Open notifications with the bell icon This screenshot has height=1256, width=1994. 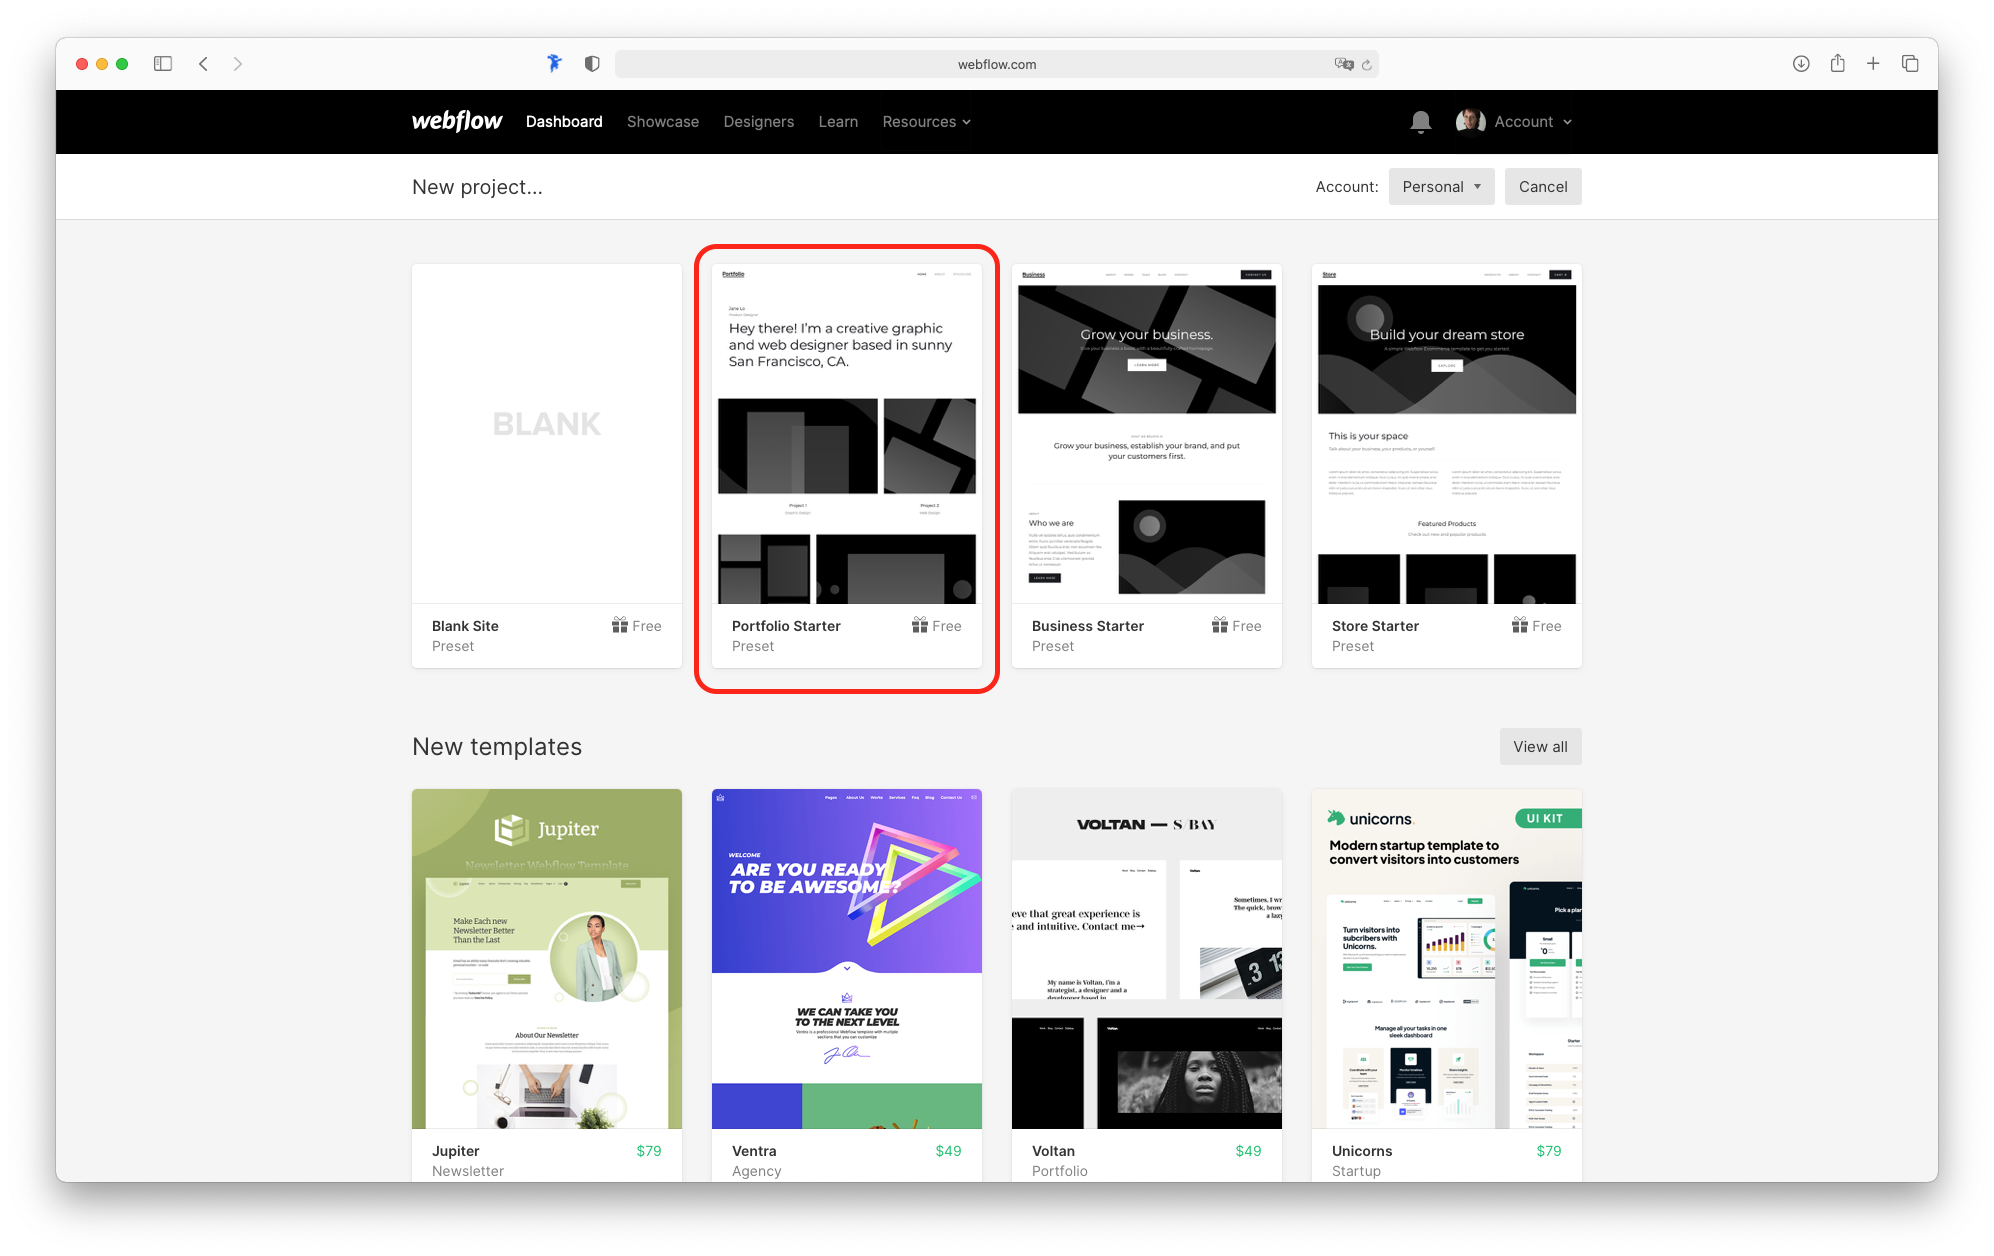pos(1420,121)
